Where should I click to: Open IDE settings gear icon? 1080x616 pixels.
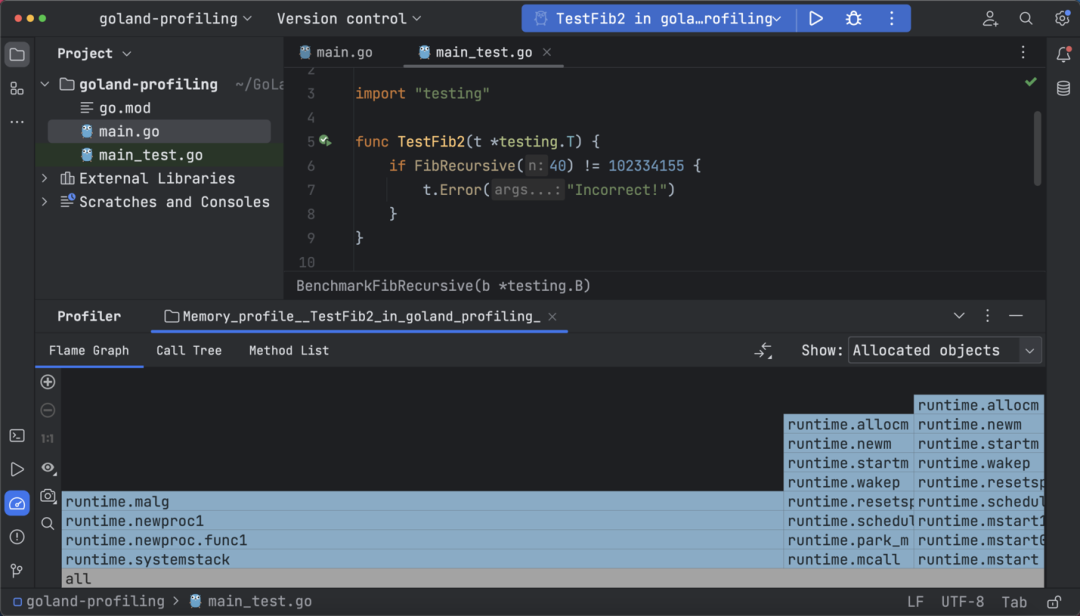point(1061,19)
